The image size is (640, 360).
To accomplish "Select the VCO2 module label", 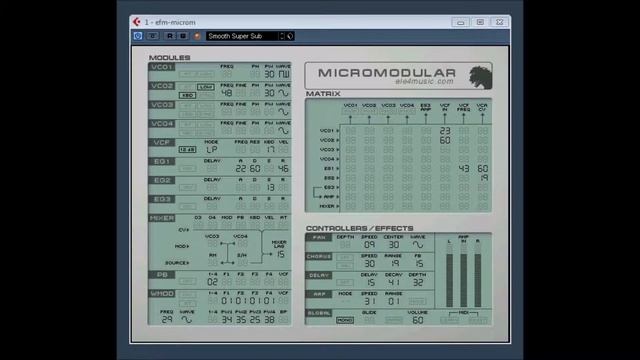I will pyautogui.click(x=162, y=86).
